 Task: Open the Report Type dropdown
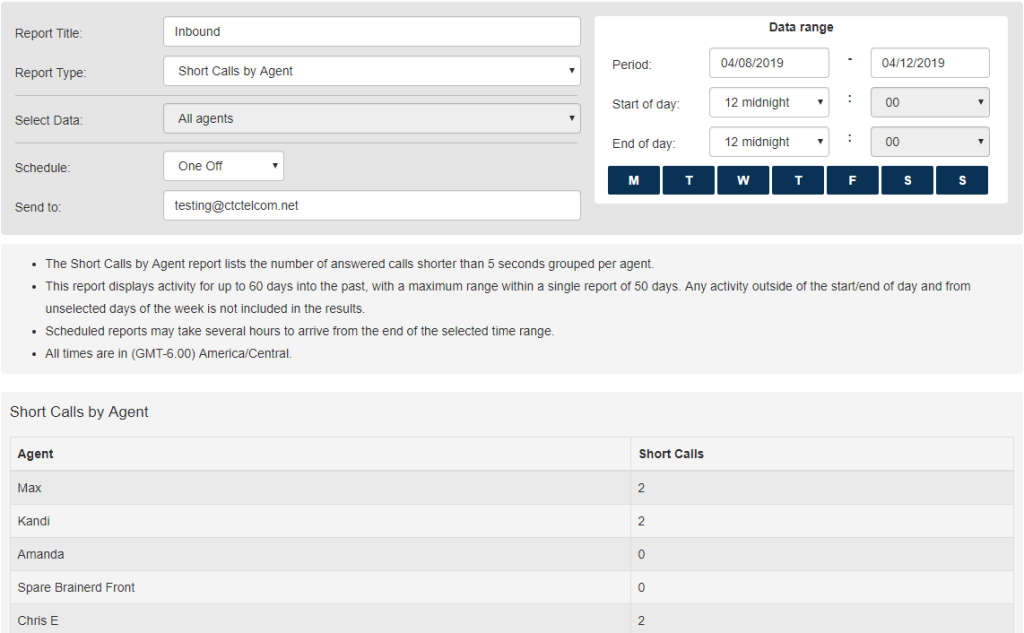pyautogui.click(x=372, y=71)
